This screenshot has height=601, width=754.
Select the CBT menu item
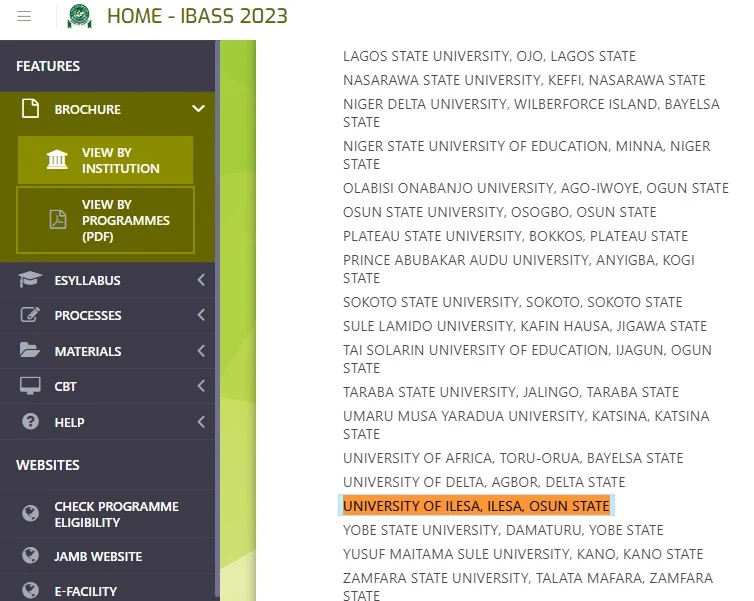[107, 387]
